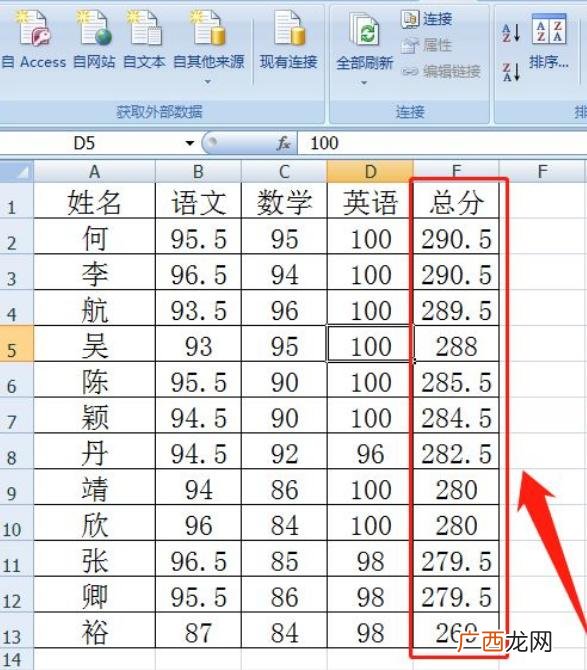
Task: Select the name cell 陈
Action: 94,380
